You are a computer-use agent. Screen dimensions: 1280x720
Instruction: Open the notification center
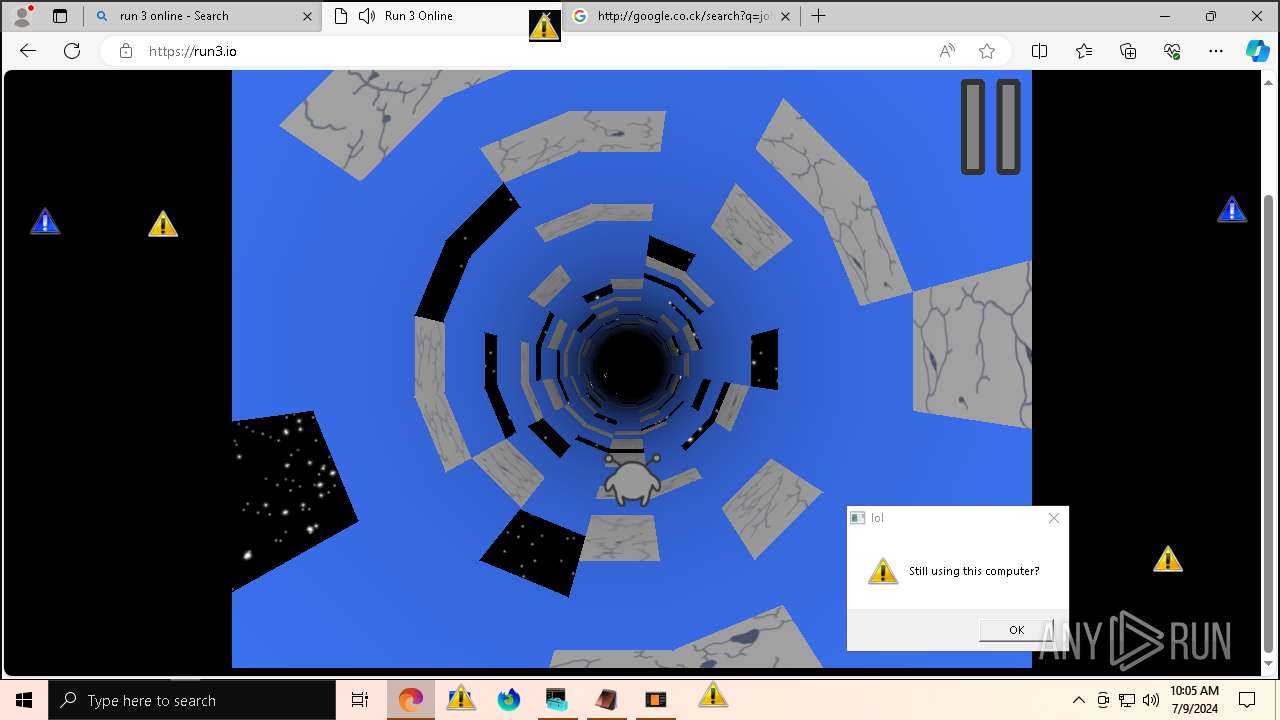pyautogui.click(x=1247, y=700)
